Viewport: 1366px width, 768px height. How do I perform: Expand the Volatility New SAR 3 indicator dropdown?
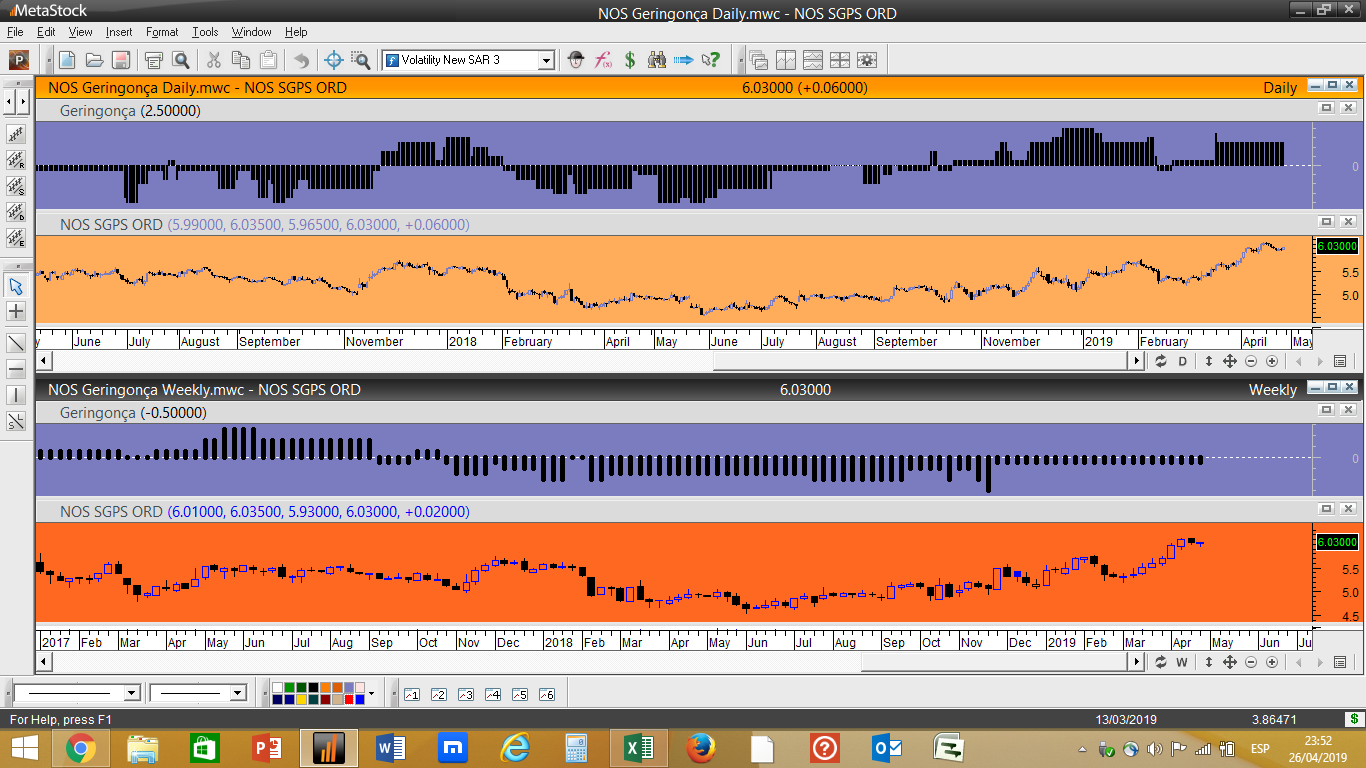(x=546, y=60)
